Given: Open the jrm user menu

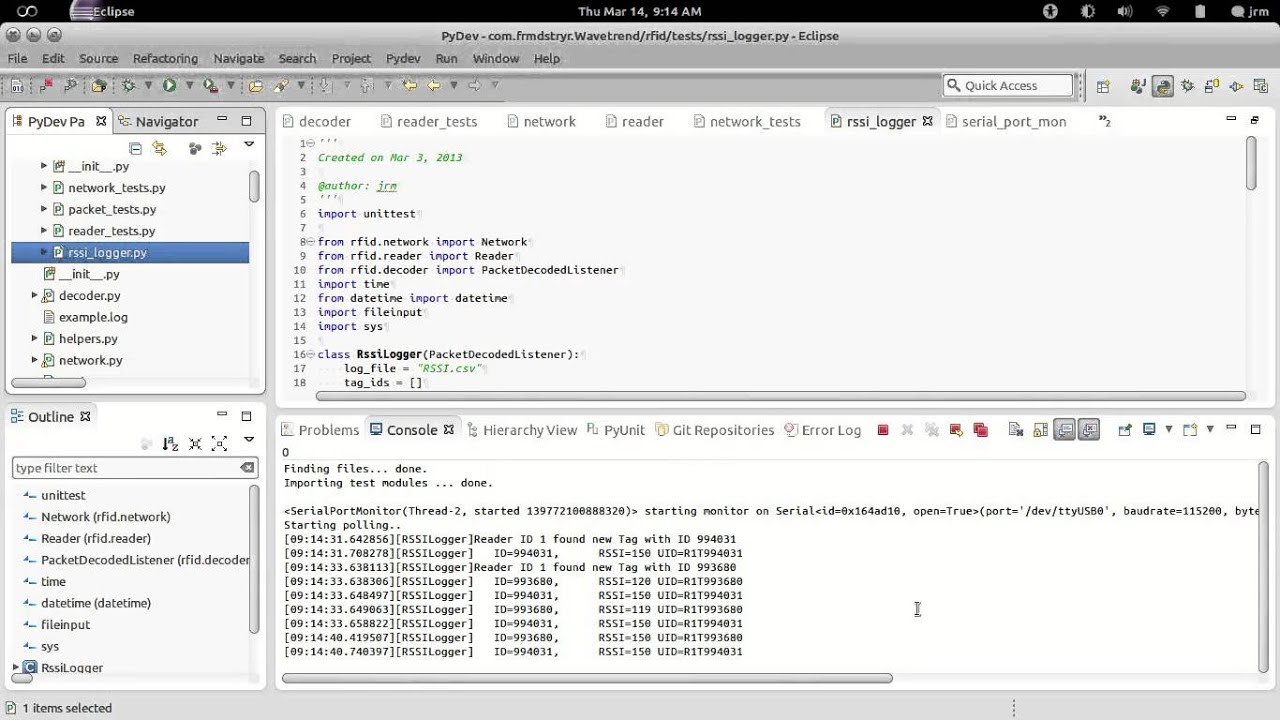Looking at the screenshot, I should point(1248,11).
